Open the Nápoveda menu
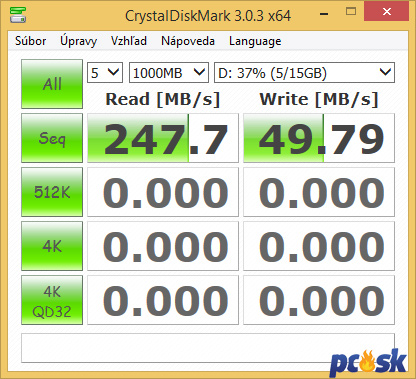Image resolution: width=416 pixels, height=379 pixels. [188, 41]
